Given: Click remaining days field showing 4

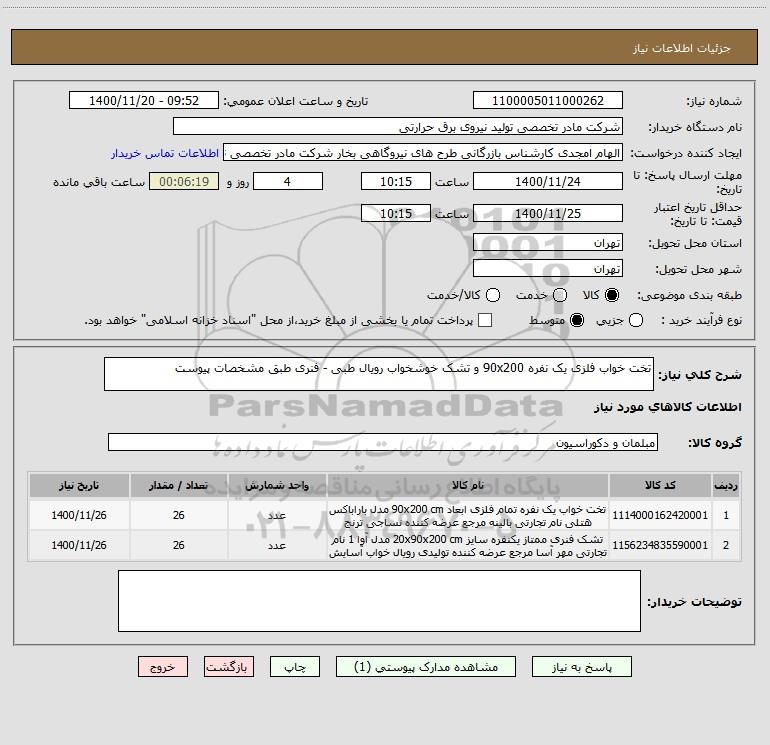Looking at the screenshot, I should click(288, 181).
